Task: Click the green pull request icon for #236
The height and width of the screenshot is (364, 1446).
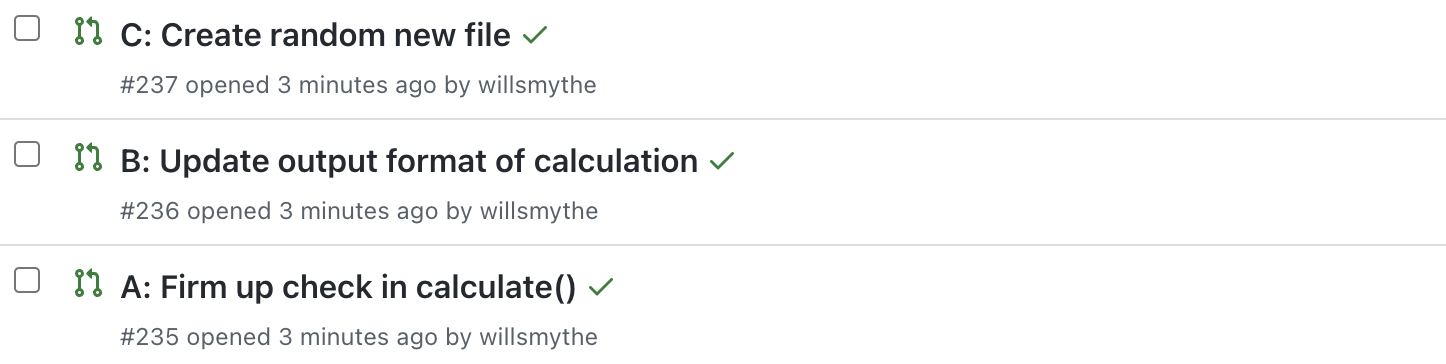Action: click(88, 158)
